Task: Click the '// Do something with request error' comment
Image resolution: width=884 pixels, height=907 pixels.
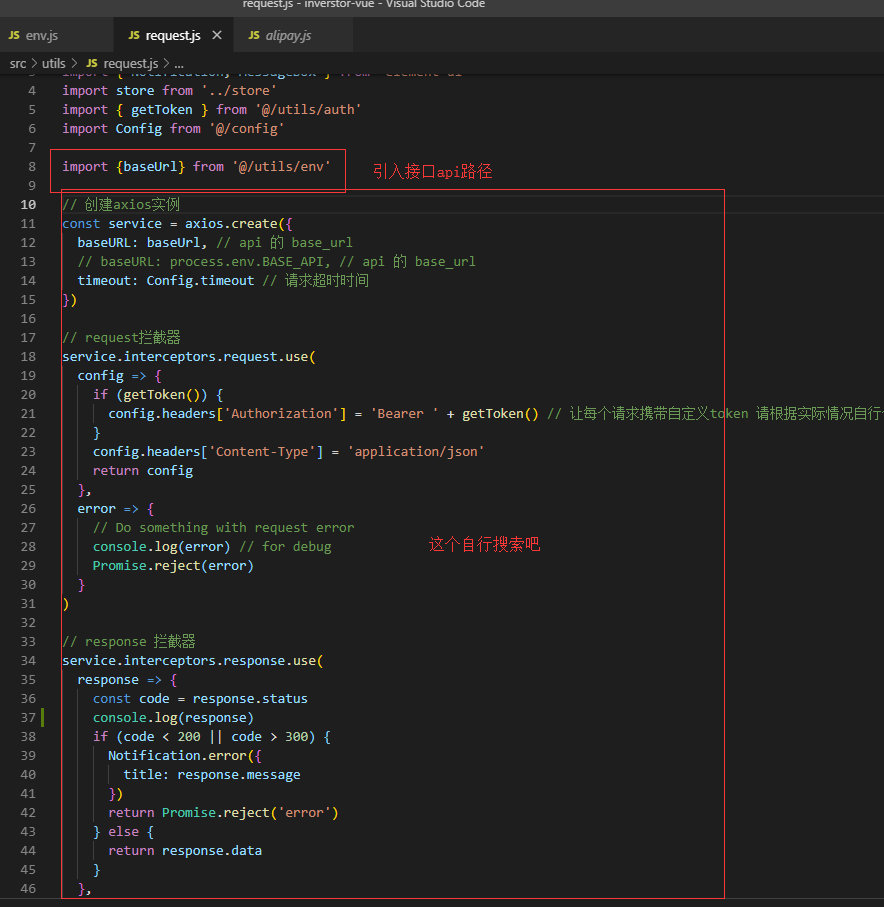Action: 223,528
